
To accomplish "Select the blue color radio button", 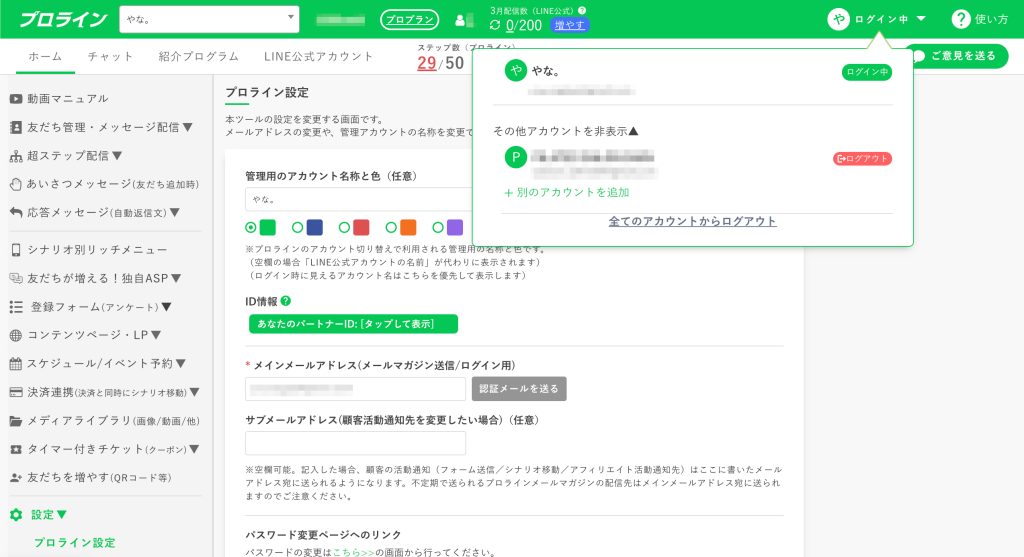I will coord(297,227).
